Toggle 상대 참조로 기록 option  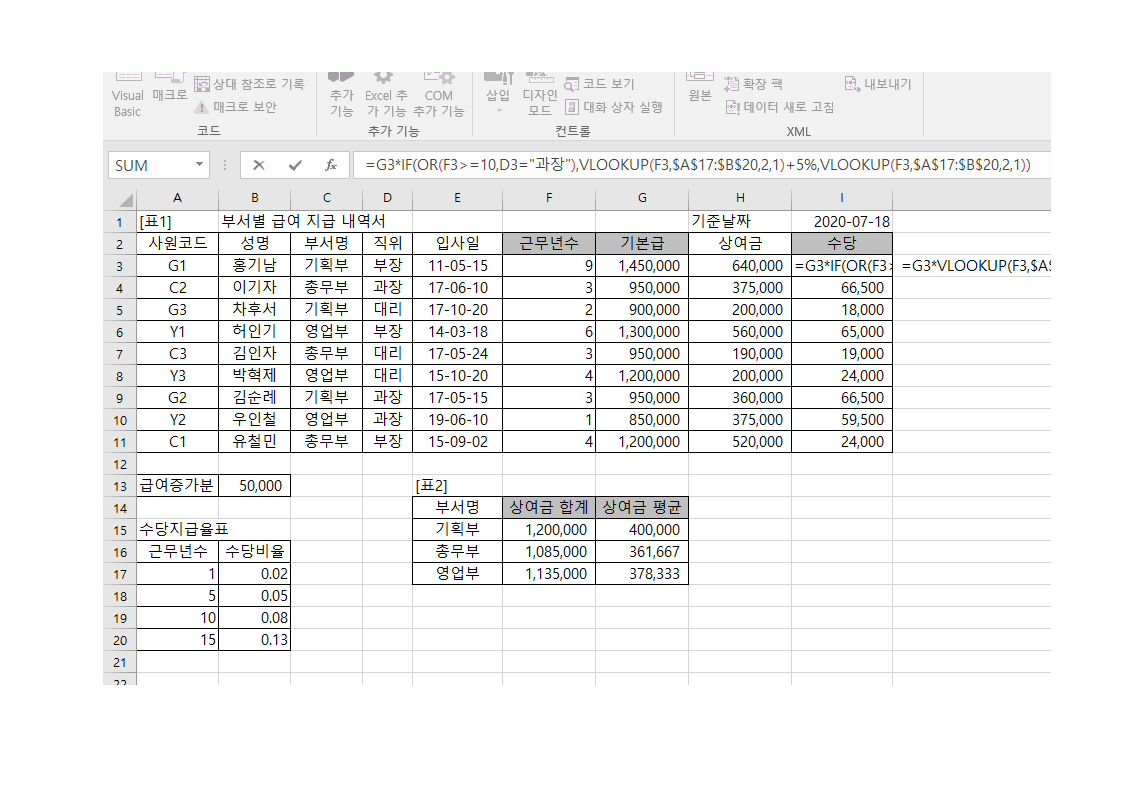(250, 84)
